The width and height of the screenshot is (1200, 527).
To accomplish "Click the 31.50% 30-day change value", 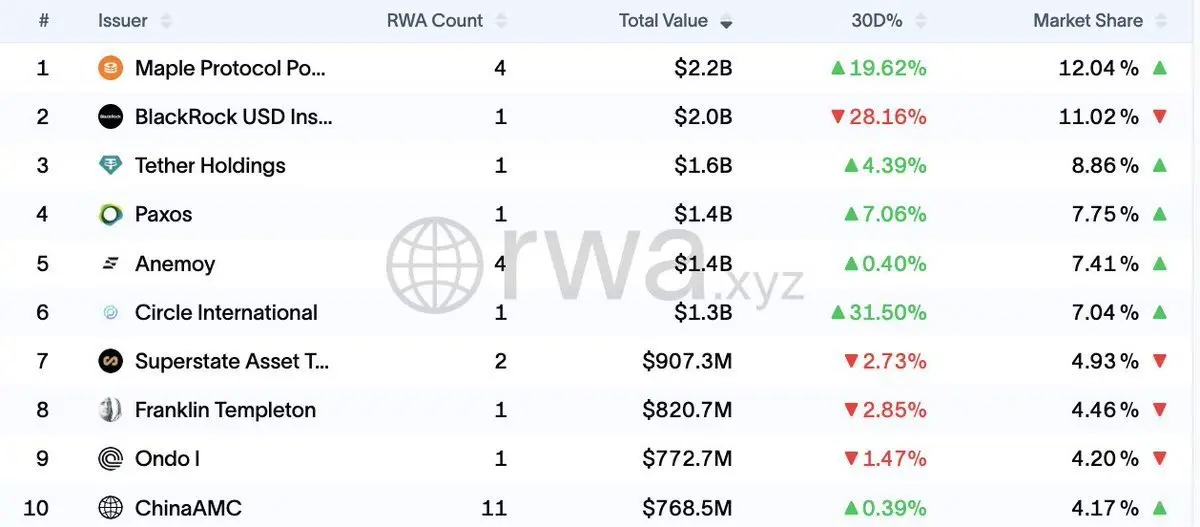I will [888, 312].
